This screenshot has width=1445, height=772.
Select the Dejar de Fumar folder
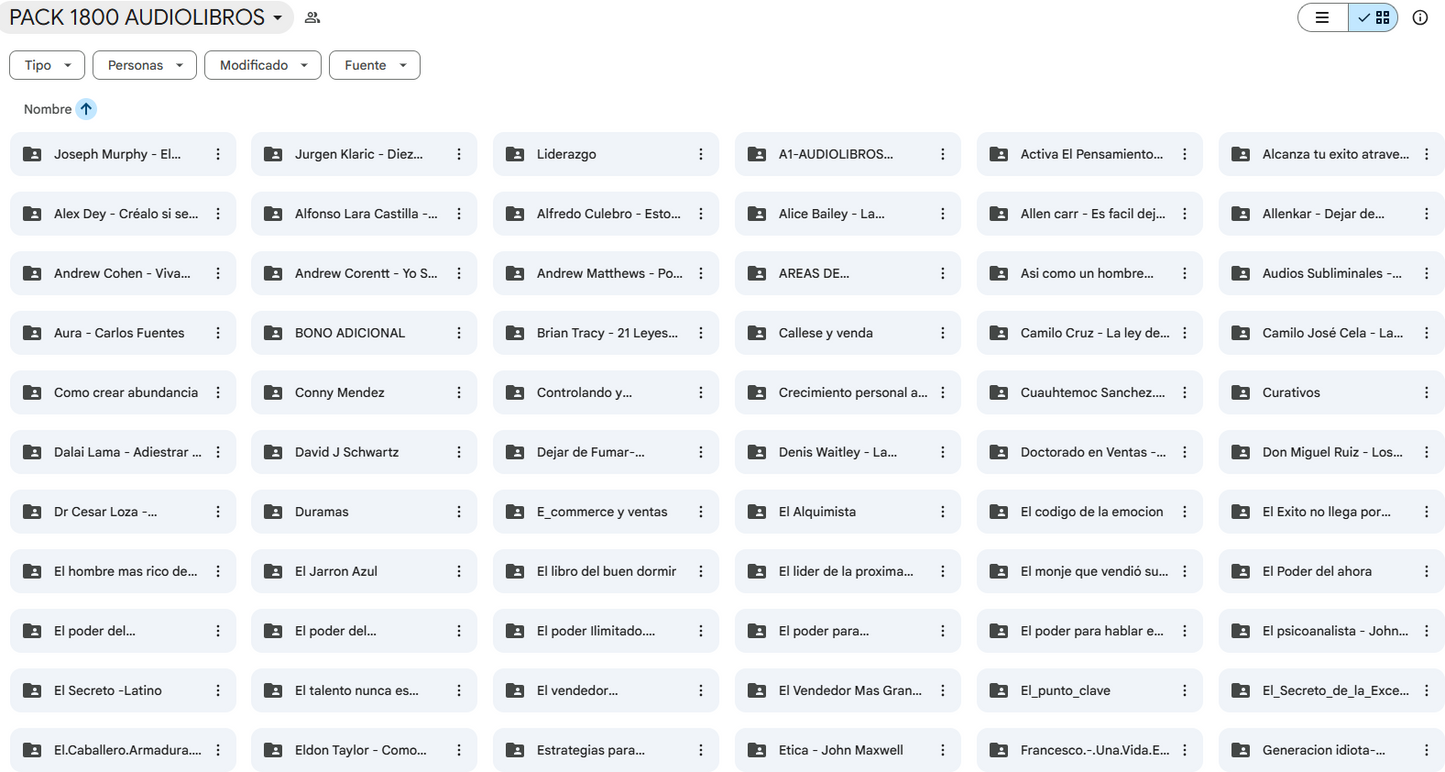click(x=606, y=452)
